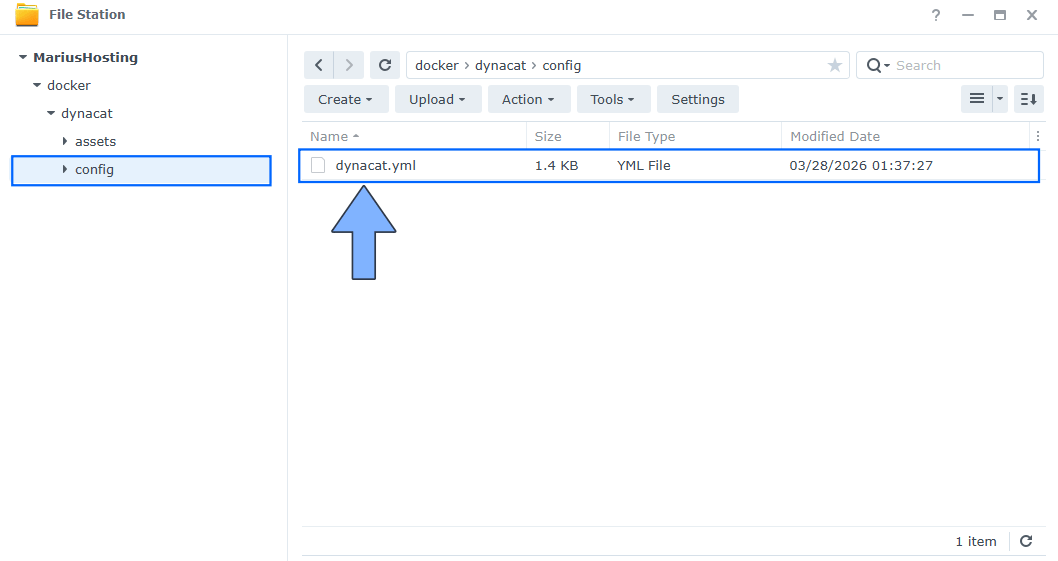Image resolution: width=1058 pixels, height=561 pixels.
Task: Click the YML File type cell
Action: pos(644,165)
